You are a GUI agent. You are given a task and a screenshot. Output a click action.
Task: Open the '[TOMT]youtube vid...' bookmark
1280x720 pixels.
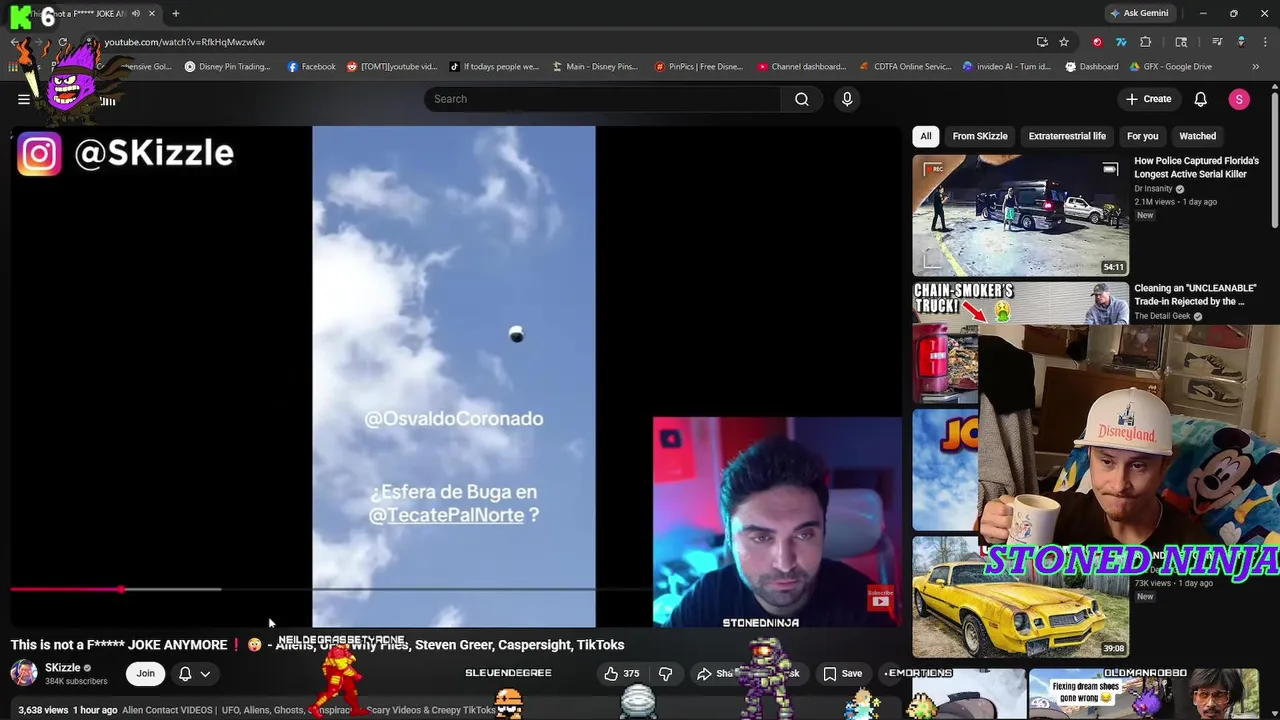[392, 67]
